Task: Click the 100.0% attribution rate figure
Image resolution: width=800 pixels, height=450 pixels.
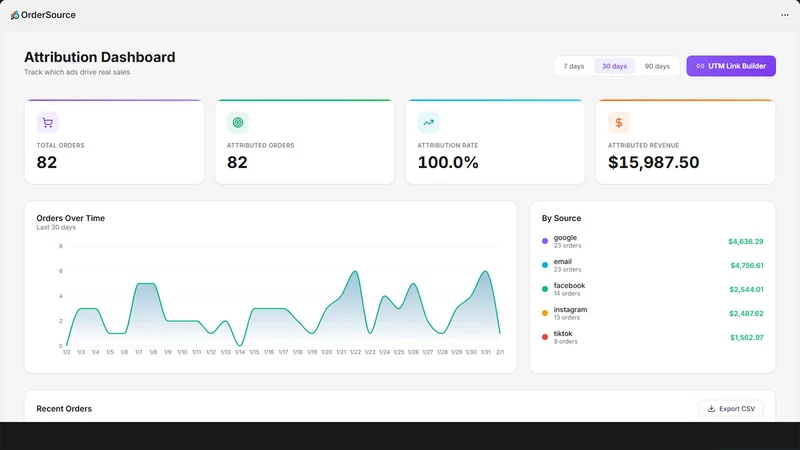Action: pyautogui.click(x=448, y=162)
